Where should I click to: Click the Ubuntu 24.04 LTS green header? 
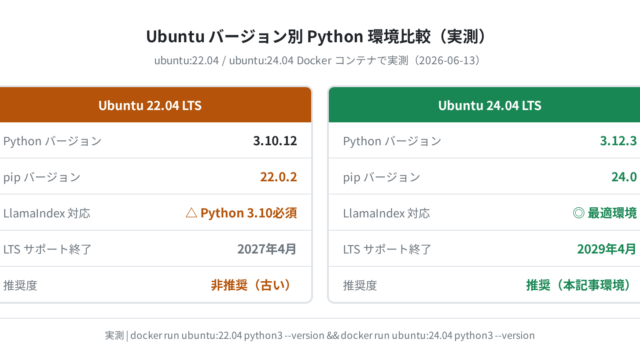[x=484, y=105]
